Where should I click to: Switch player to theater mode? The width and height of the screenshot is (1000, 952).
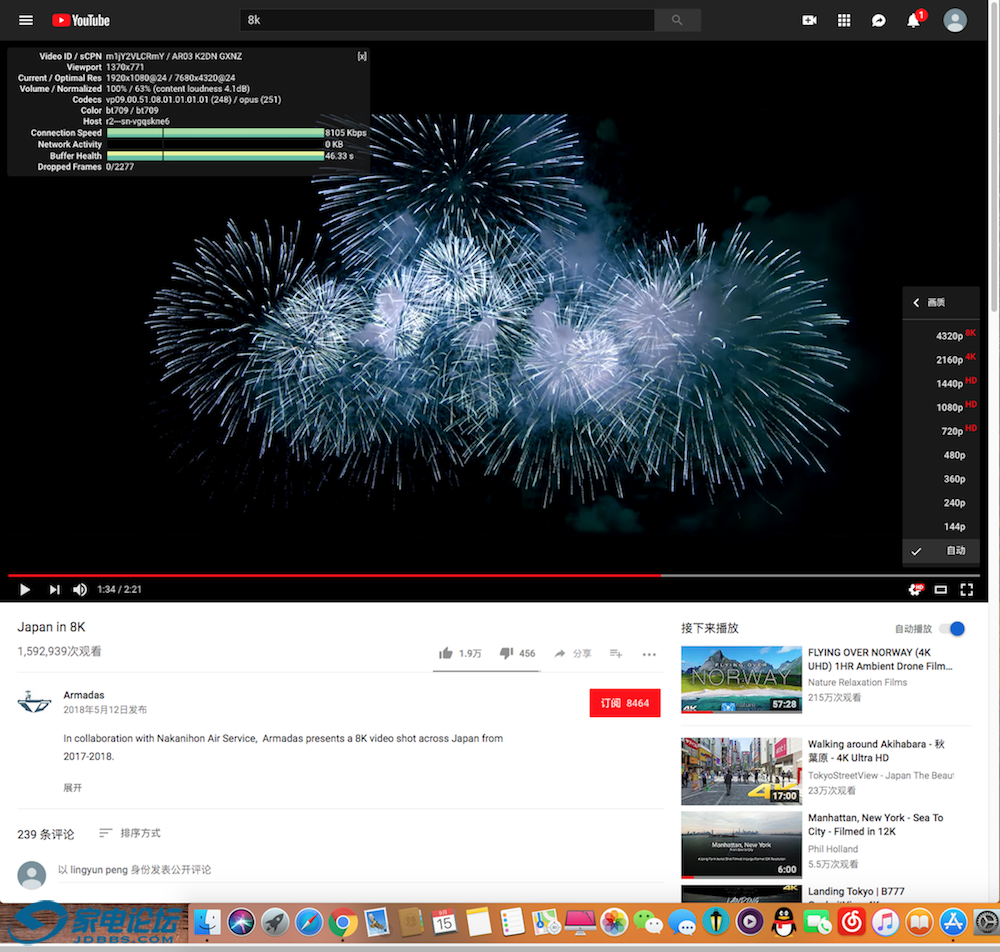(941, 590)
